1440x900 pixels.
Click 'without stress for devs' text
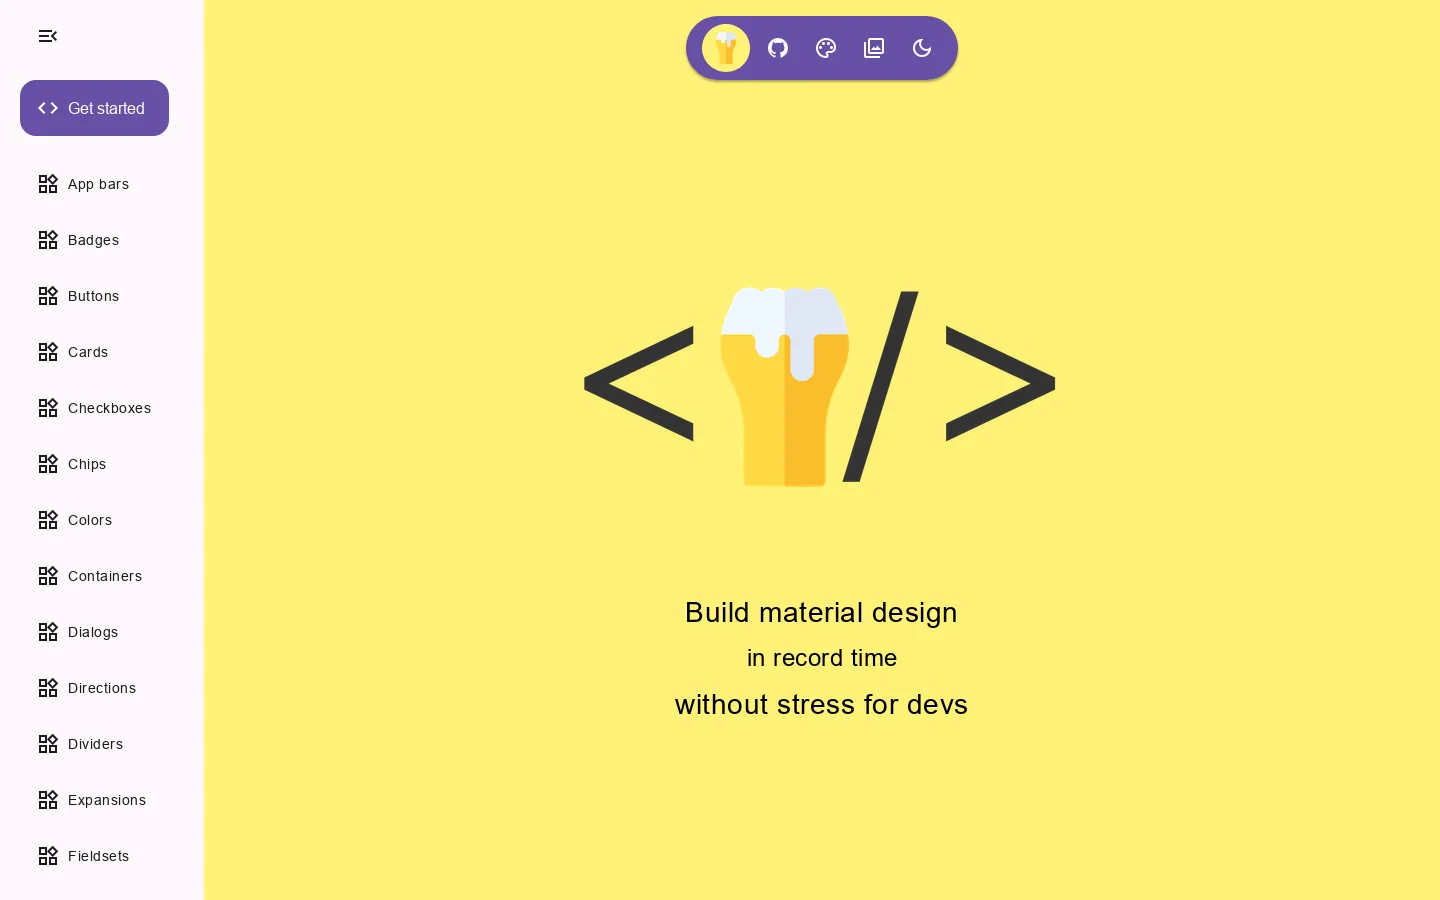(x=821, y=704)
